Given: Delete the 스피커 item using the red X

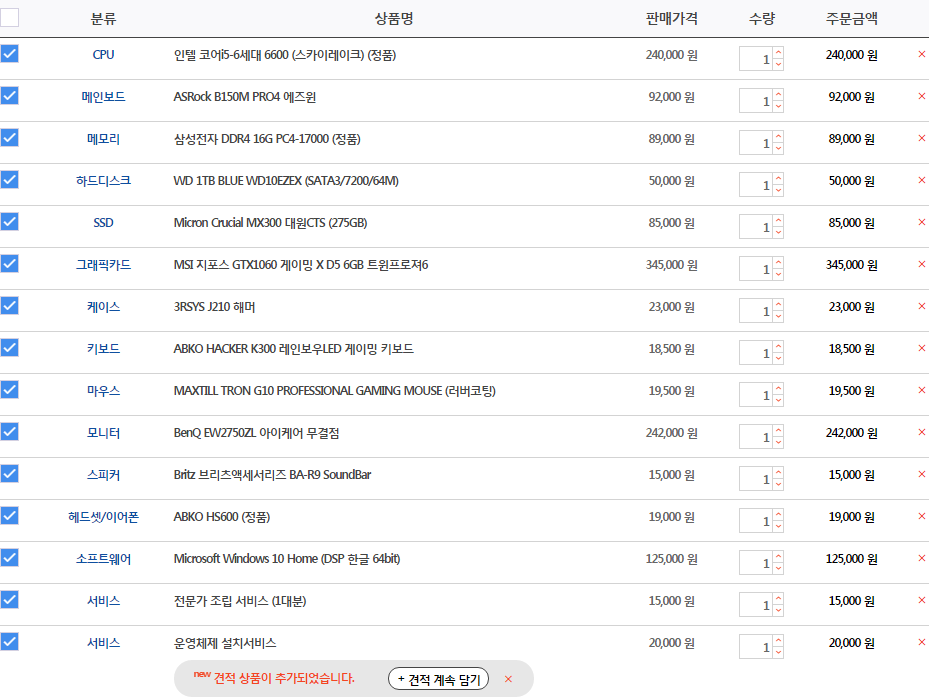Looking at the screenshot, I should point(921,474).
